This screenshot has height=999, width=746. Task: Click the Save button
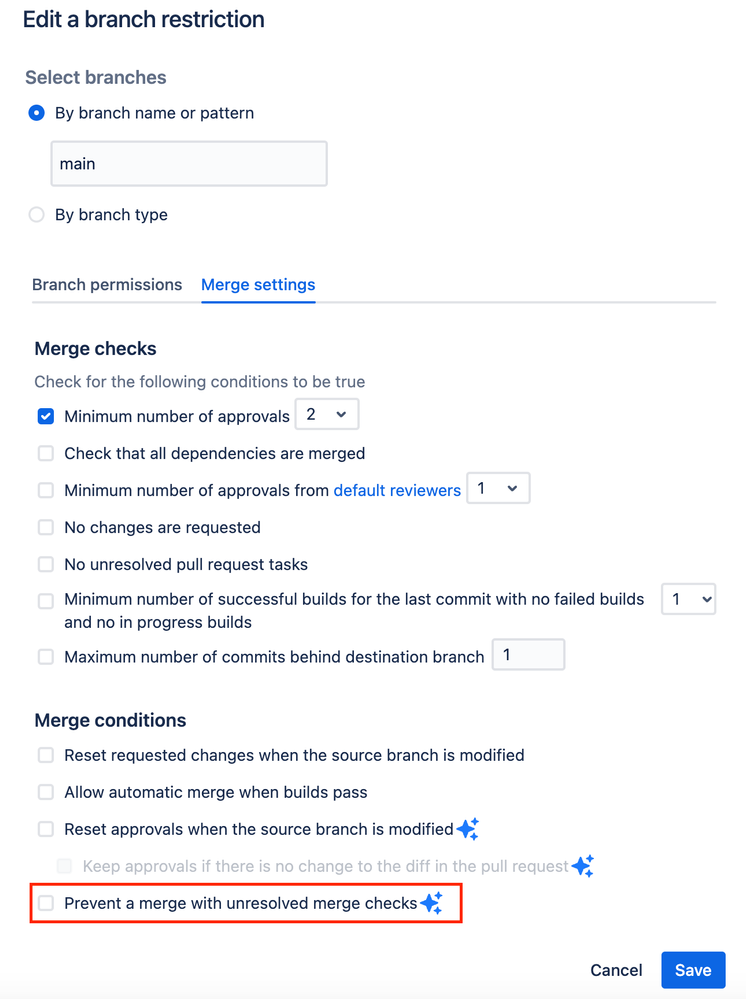point(692,969)
